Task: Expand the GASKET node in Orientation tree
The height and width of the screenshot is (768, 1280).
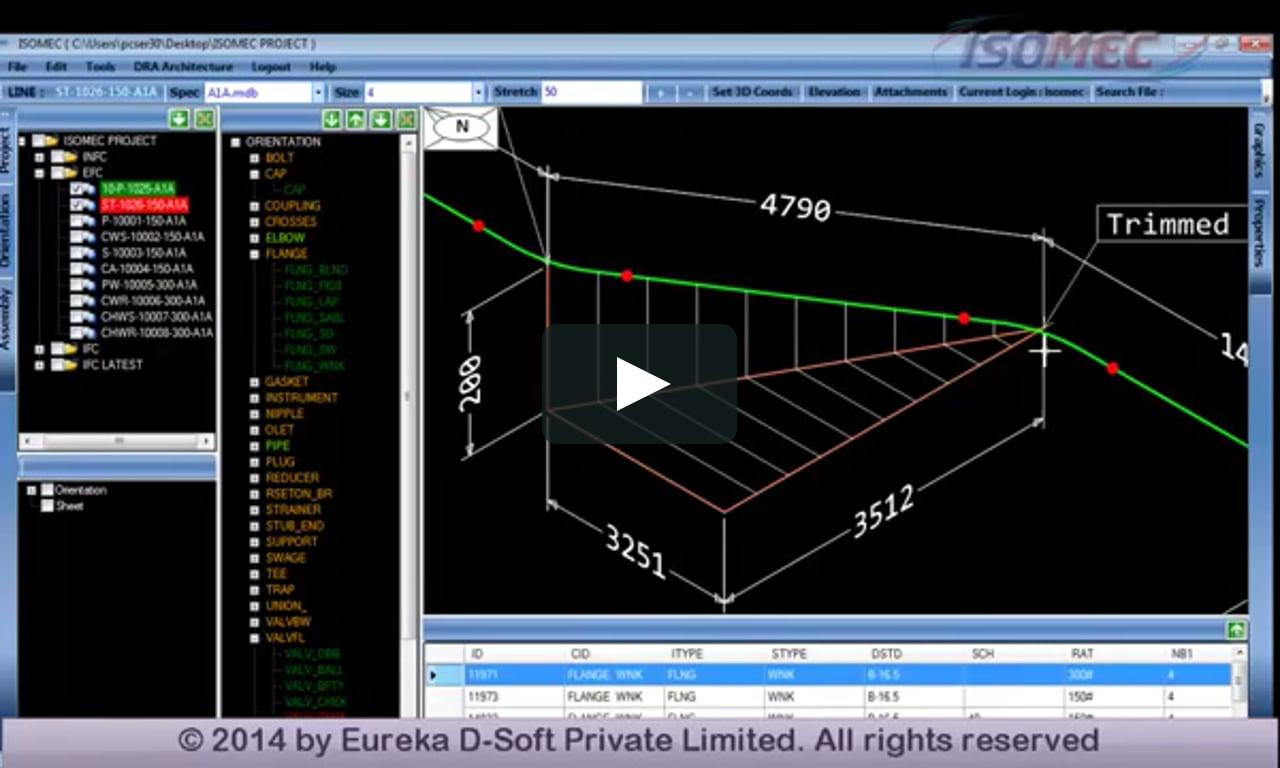Action: pyautogui.click(x=254, y=382)
